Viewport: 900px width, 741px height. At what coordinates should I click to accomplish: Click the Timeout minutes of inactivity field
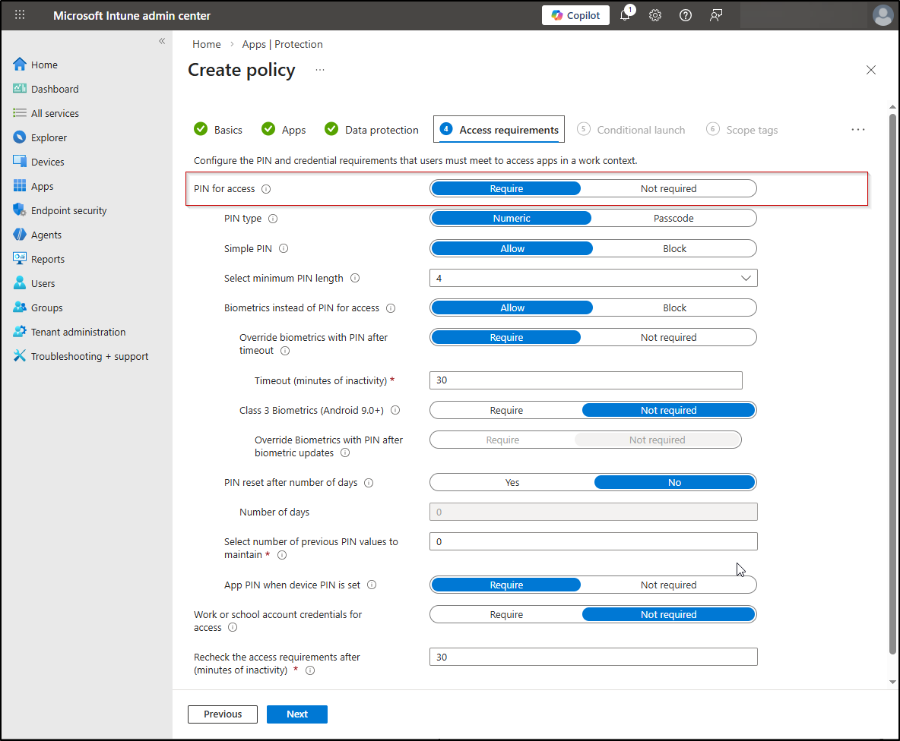pos(586,380)
